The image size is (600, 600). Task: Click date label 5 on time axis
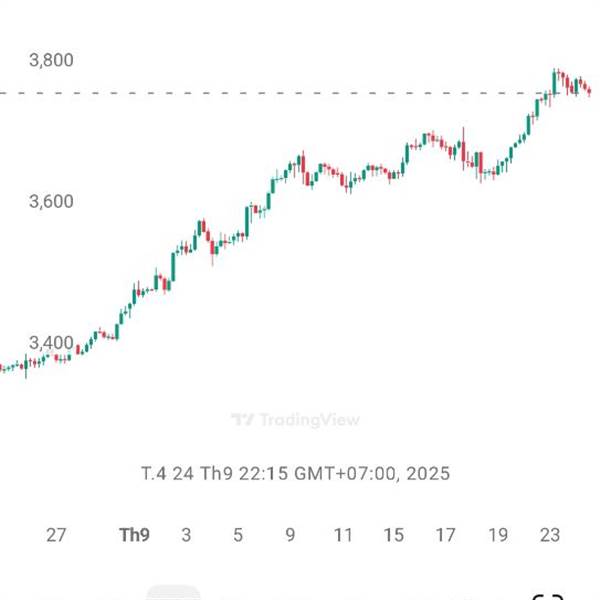[x=238, y=535]
